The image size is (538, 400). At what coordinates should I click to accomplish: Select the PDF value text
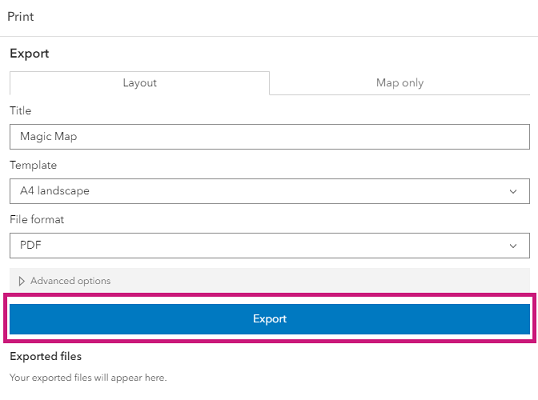(31, 245)
